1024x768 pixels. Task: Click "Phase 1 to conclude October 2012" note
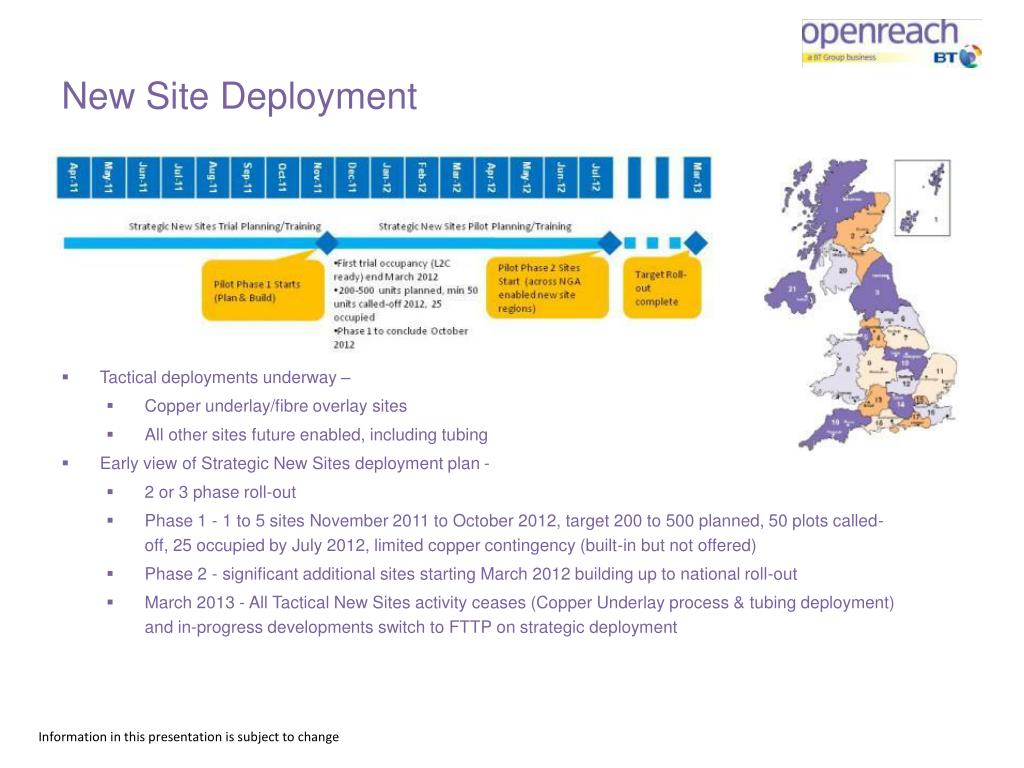tap(401, 338)
